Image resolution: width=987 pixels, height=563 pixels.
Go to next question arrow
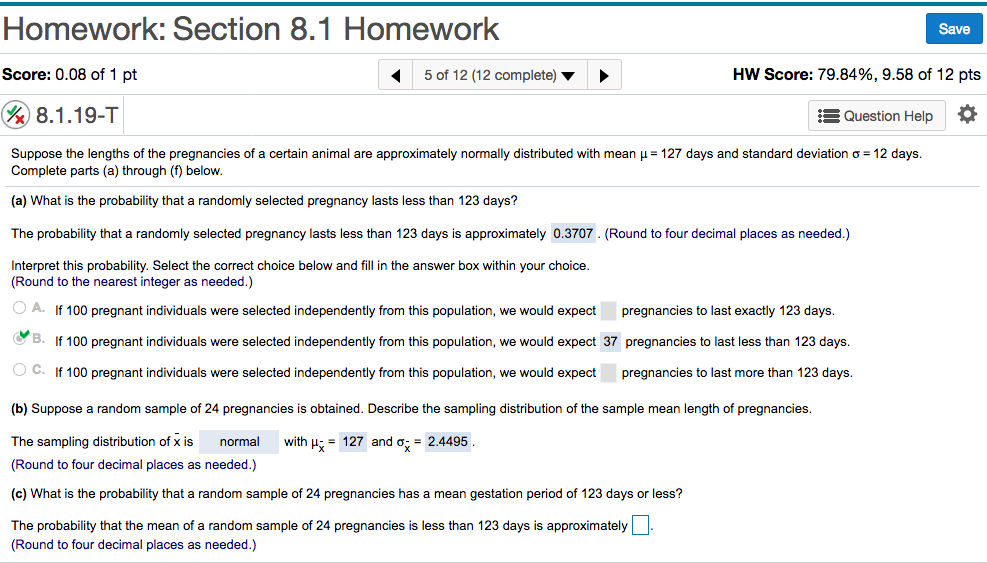click(604, 76)
